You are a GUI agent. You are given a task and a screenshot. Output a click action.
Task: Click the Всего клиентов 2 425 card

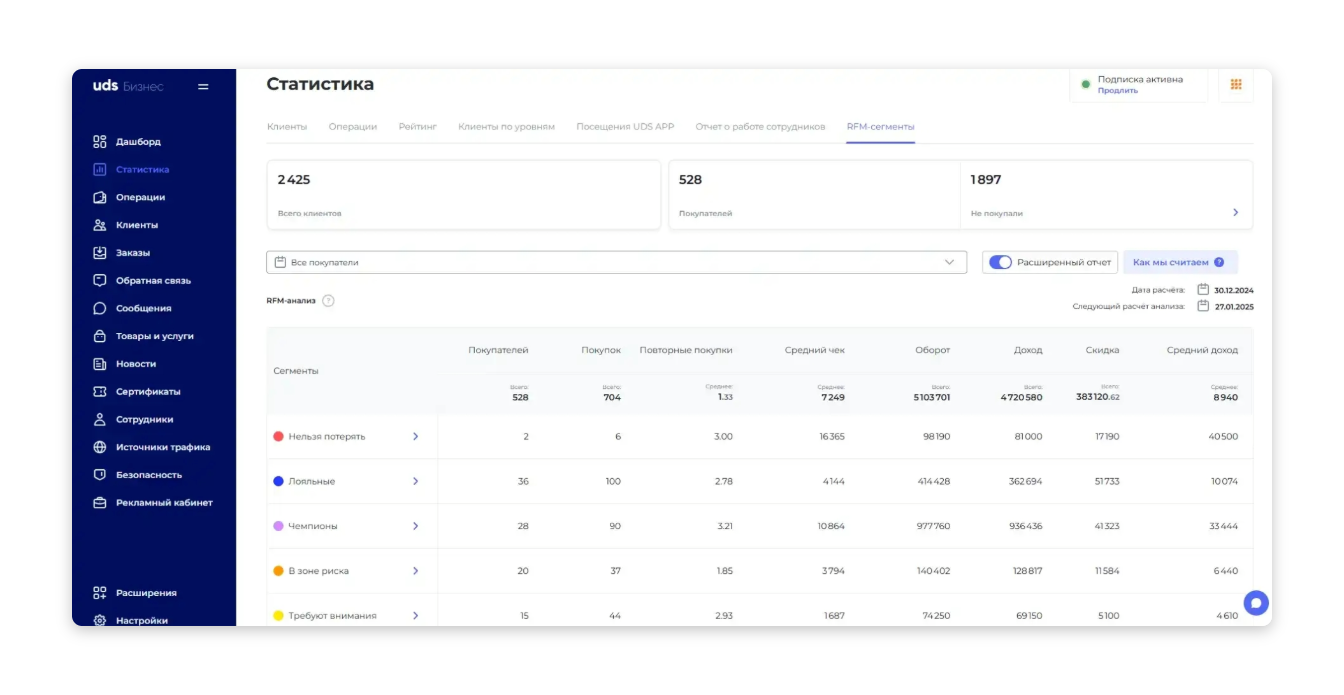click(464, 195)
